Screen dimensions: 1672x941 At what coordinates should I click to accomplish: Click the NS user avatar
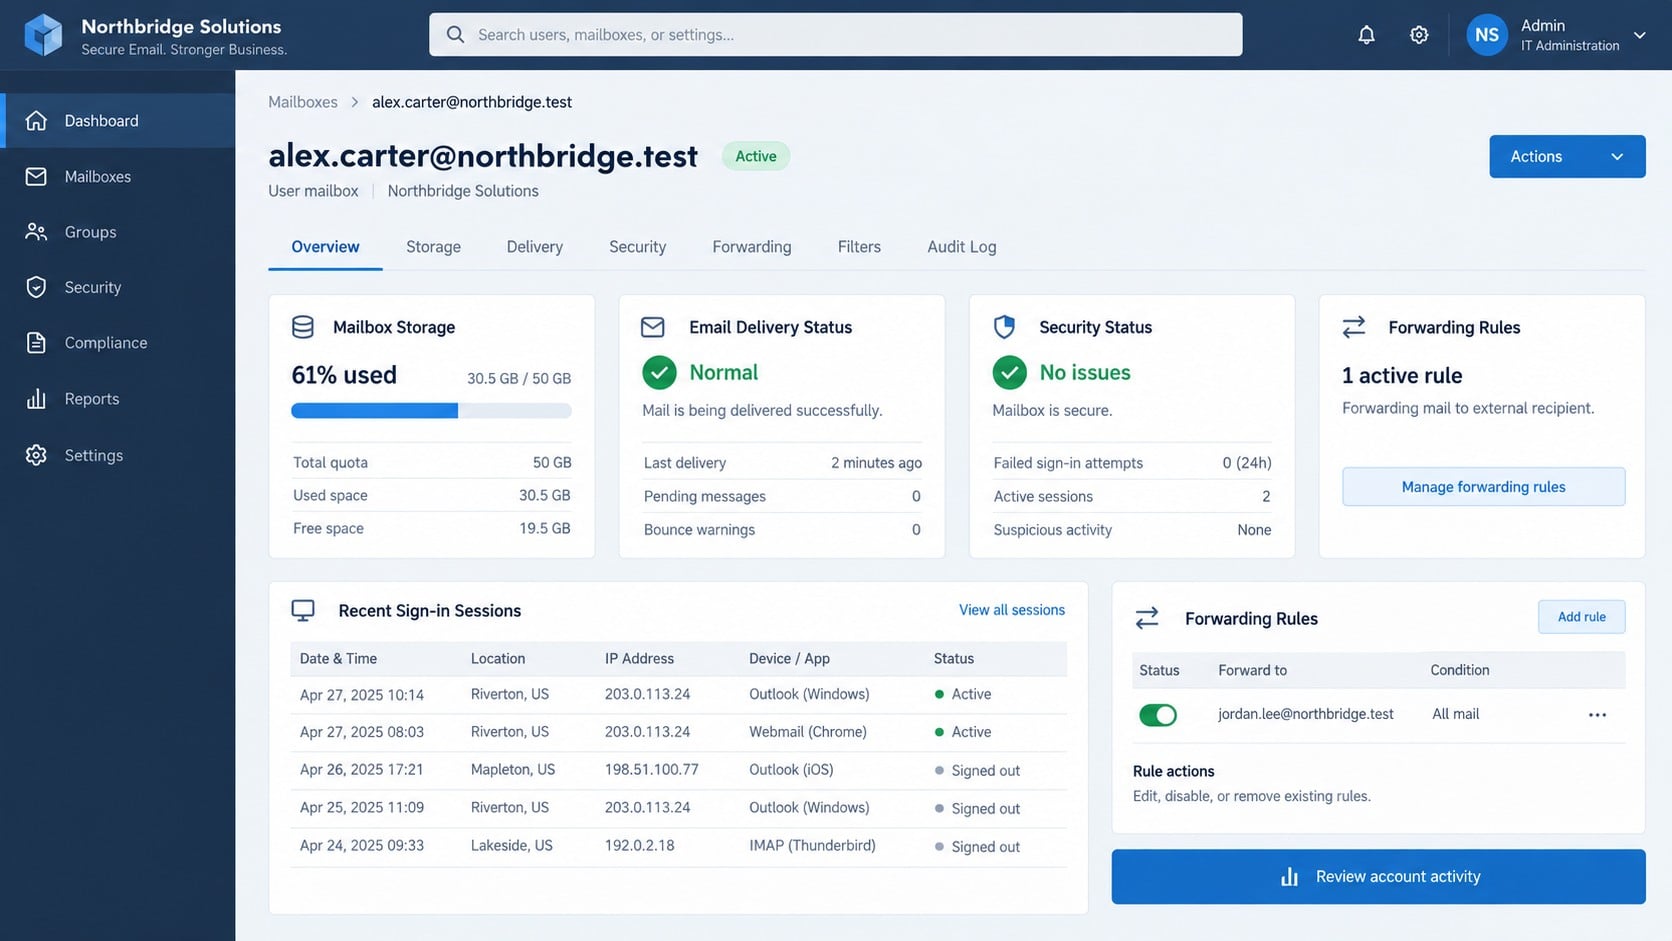1487,35
